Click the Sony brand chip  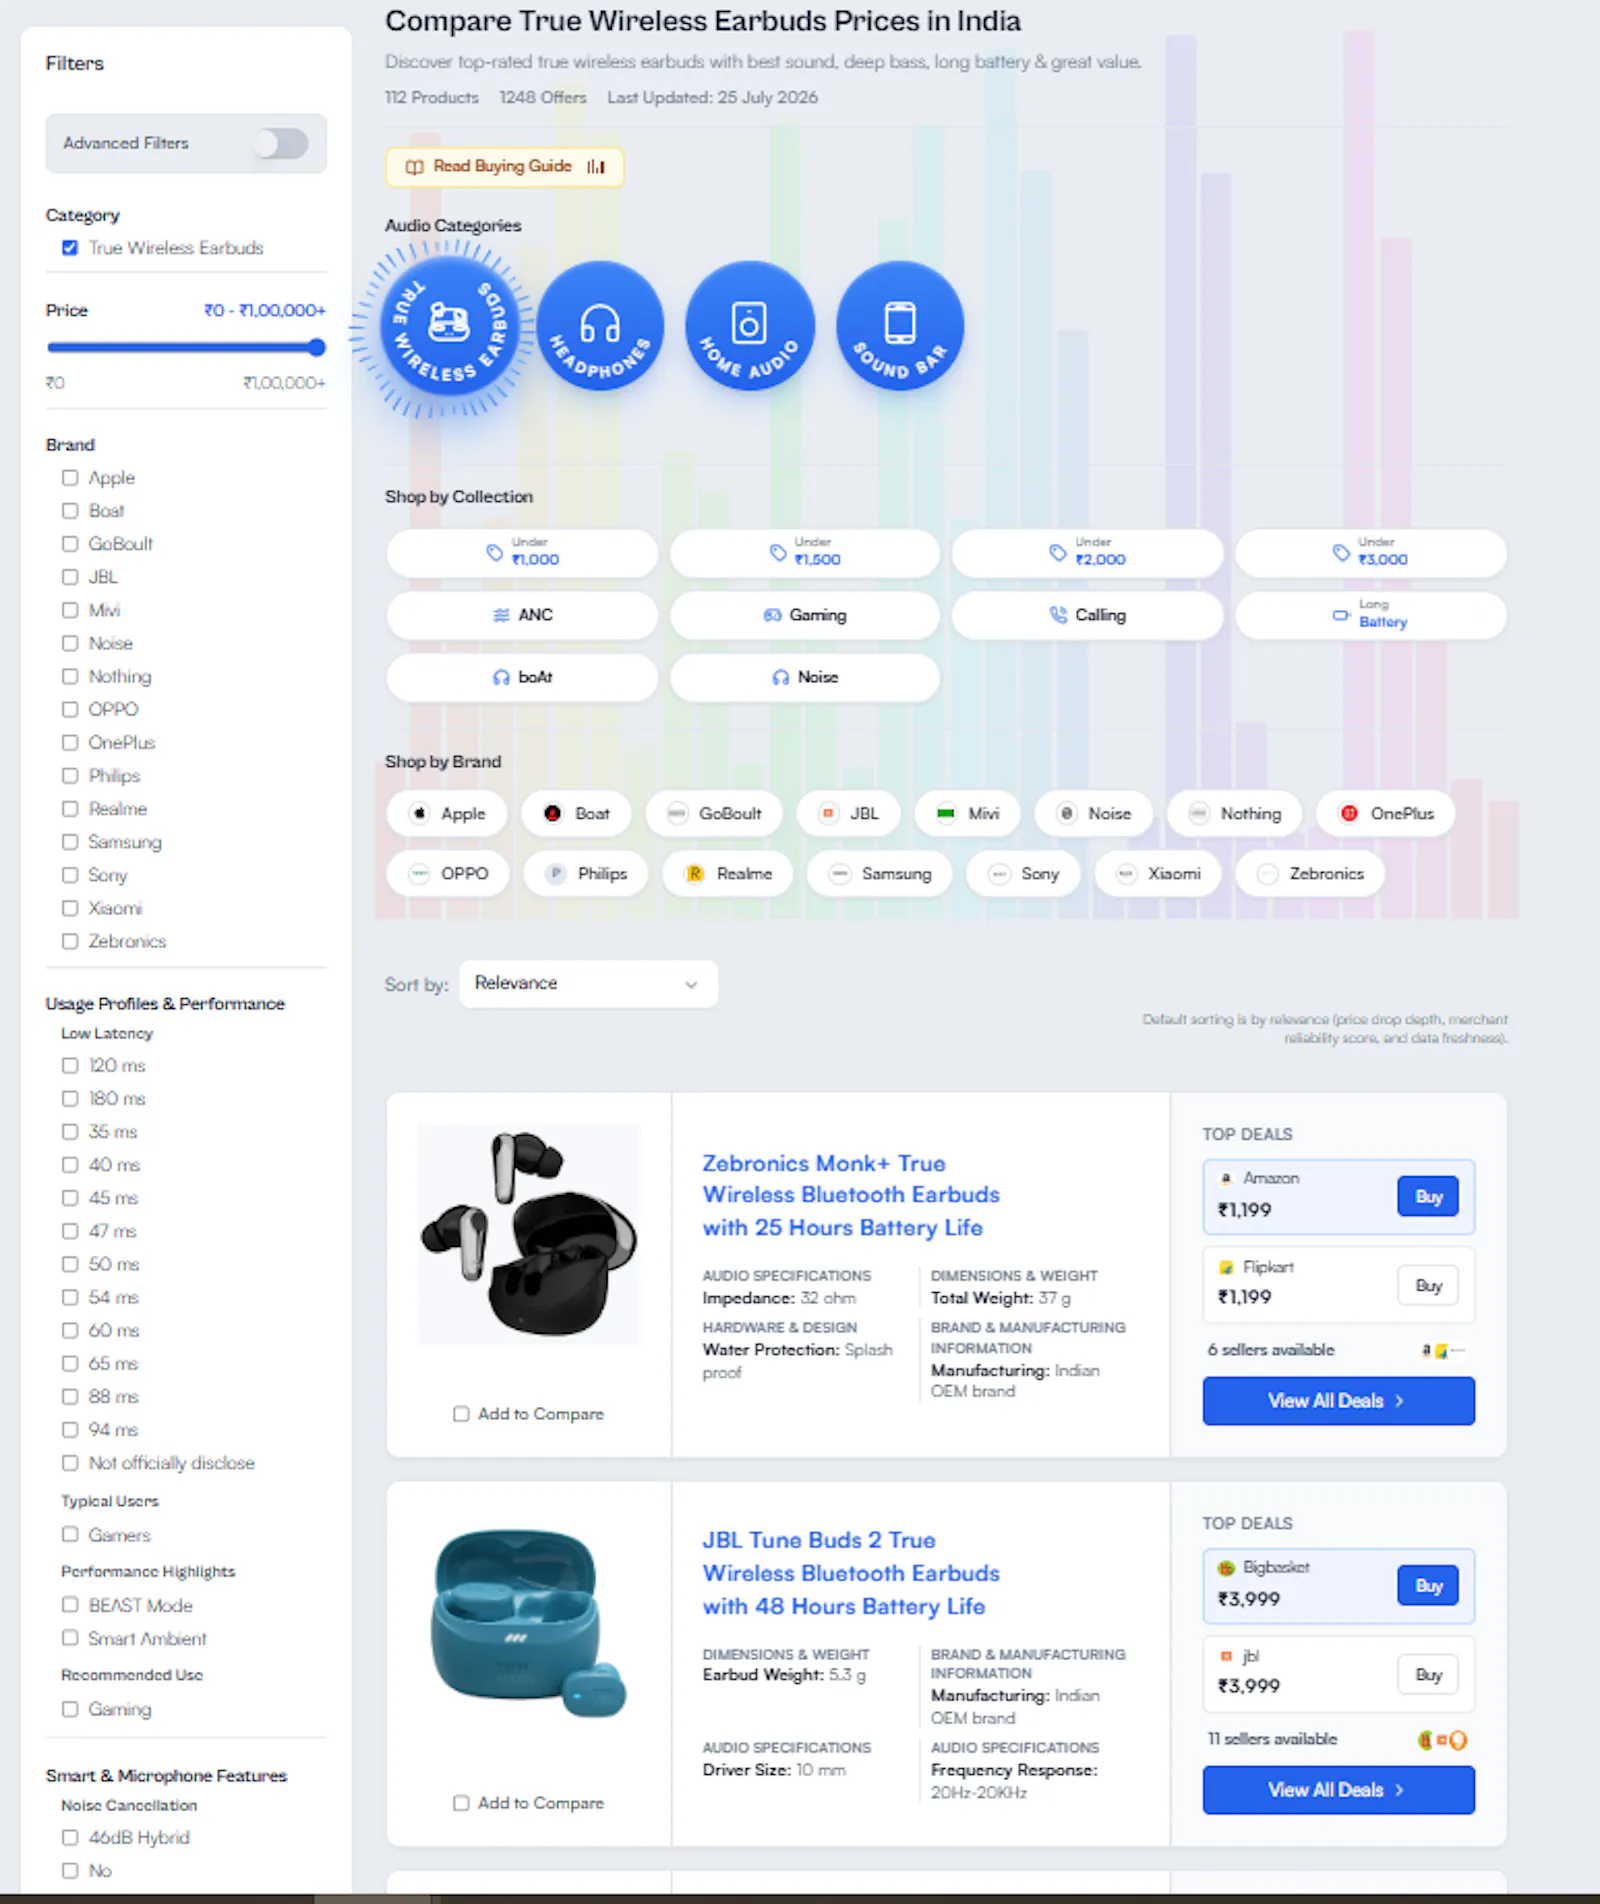pos(1023,873)
